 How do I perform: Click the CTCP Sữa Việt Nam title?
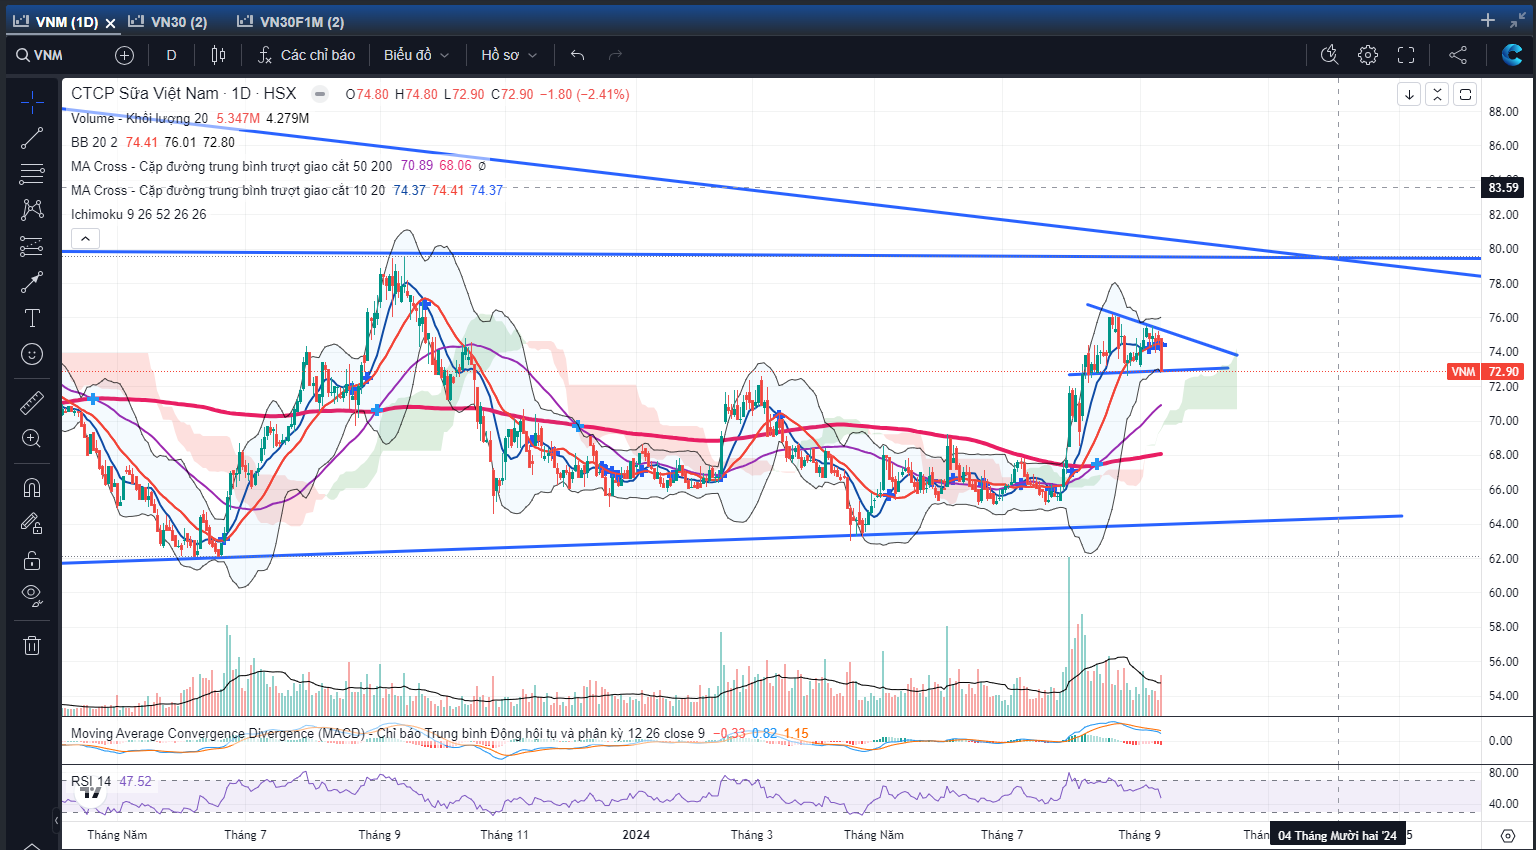[x=144, y=93]
